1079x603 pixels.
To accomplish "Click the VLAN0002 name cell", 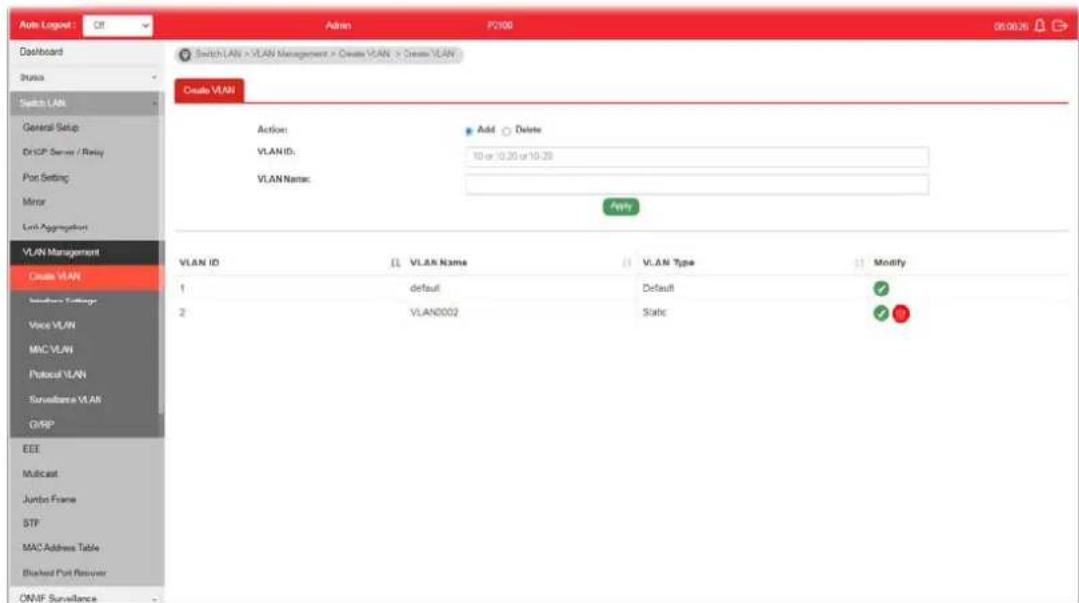I will coord(434,313).
